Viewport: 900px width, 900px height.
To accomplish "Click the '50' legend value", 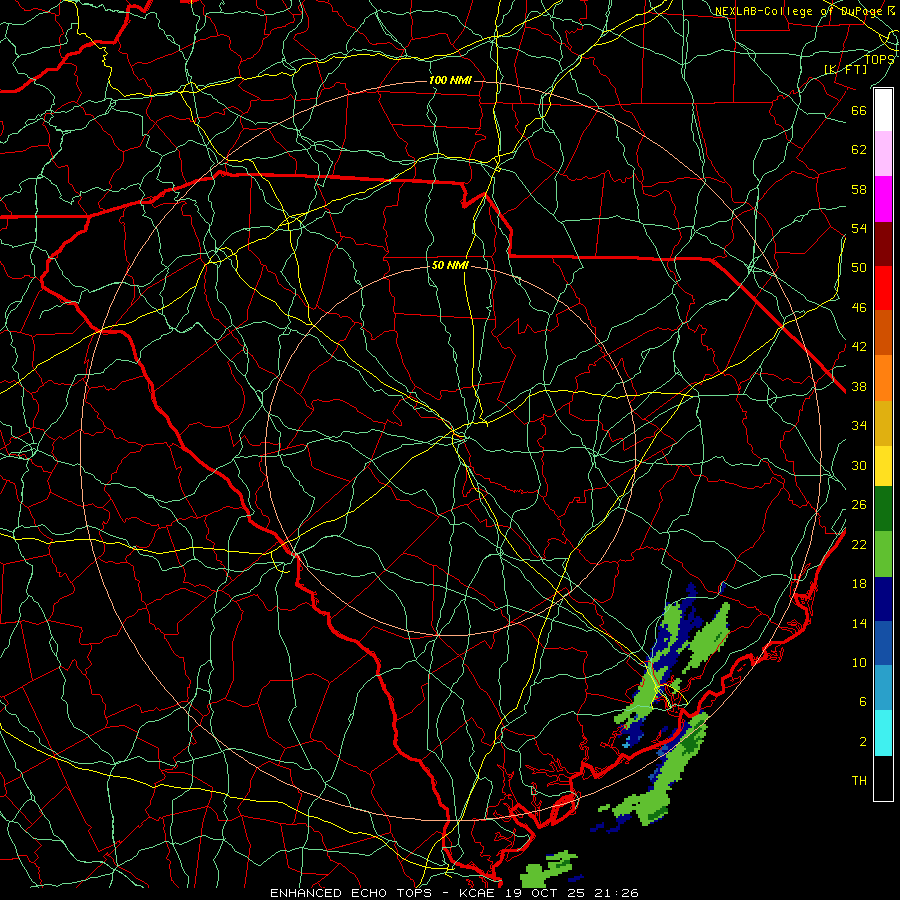I will [859, 267].
